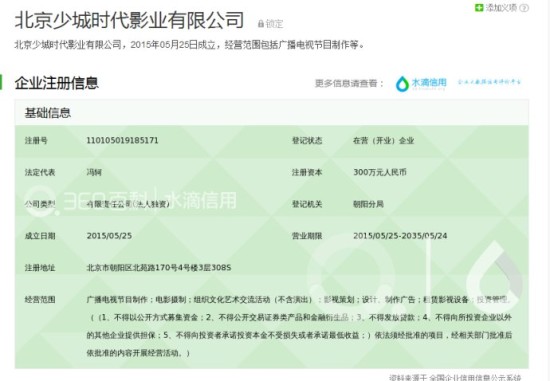Click the 锁定 lock icon
This screenshot has width=550, height=381.
click(261, 24)
